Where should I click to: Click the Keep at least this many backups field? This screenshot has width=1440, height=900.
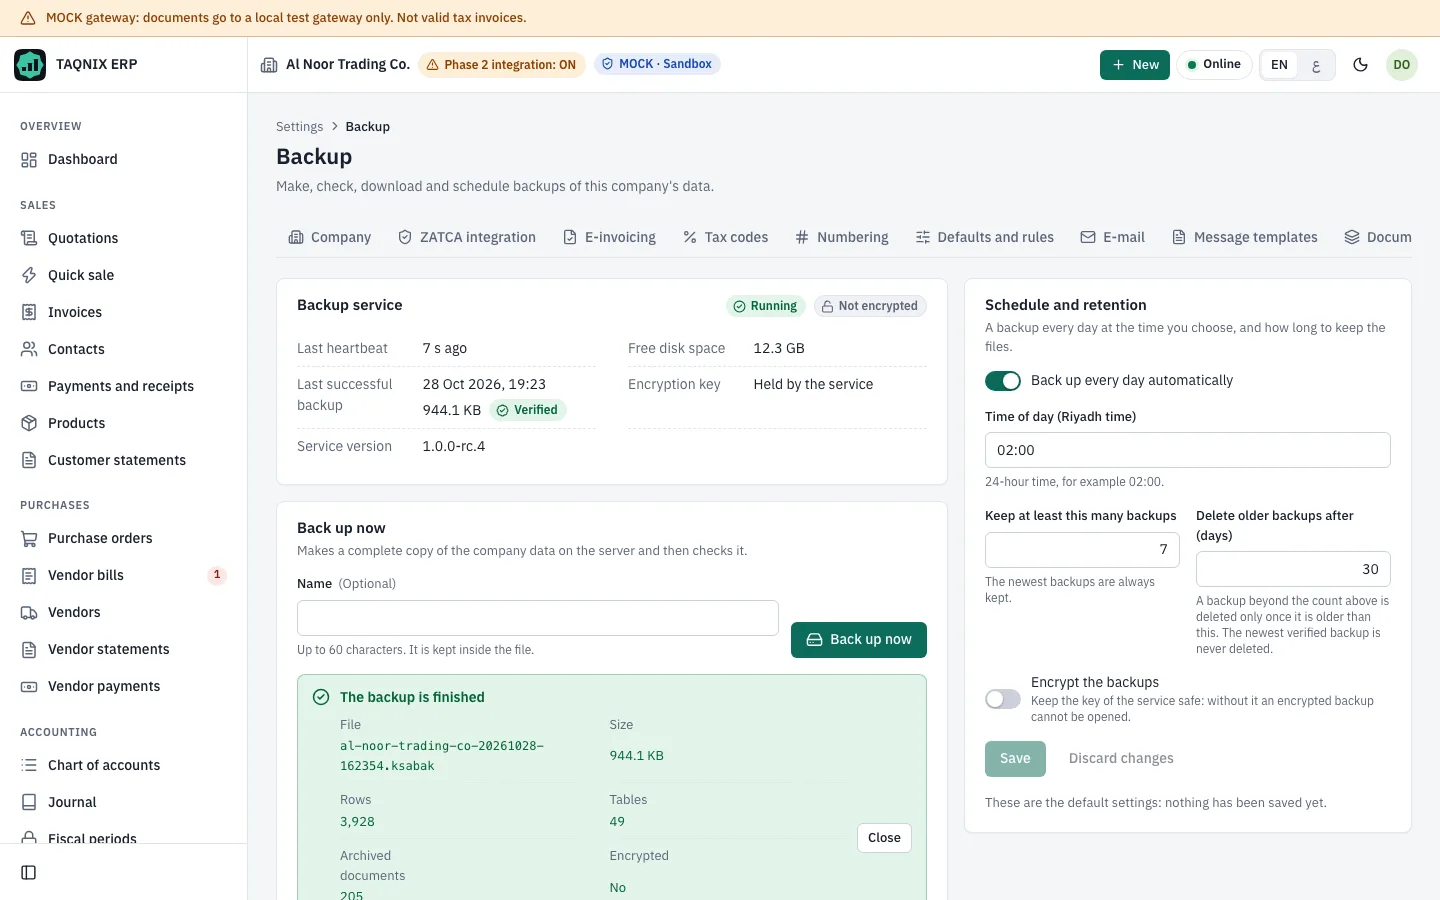[x=1082, y=550]
